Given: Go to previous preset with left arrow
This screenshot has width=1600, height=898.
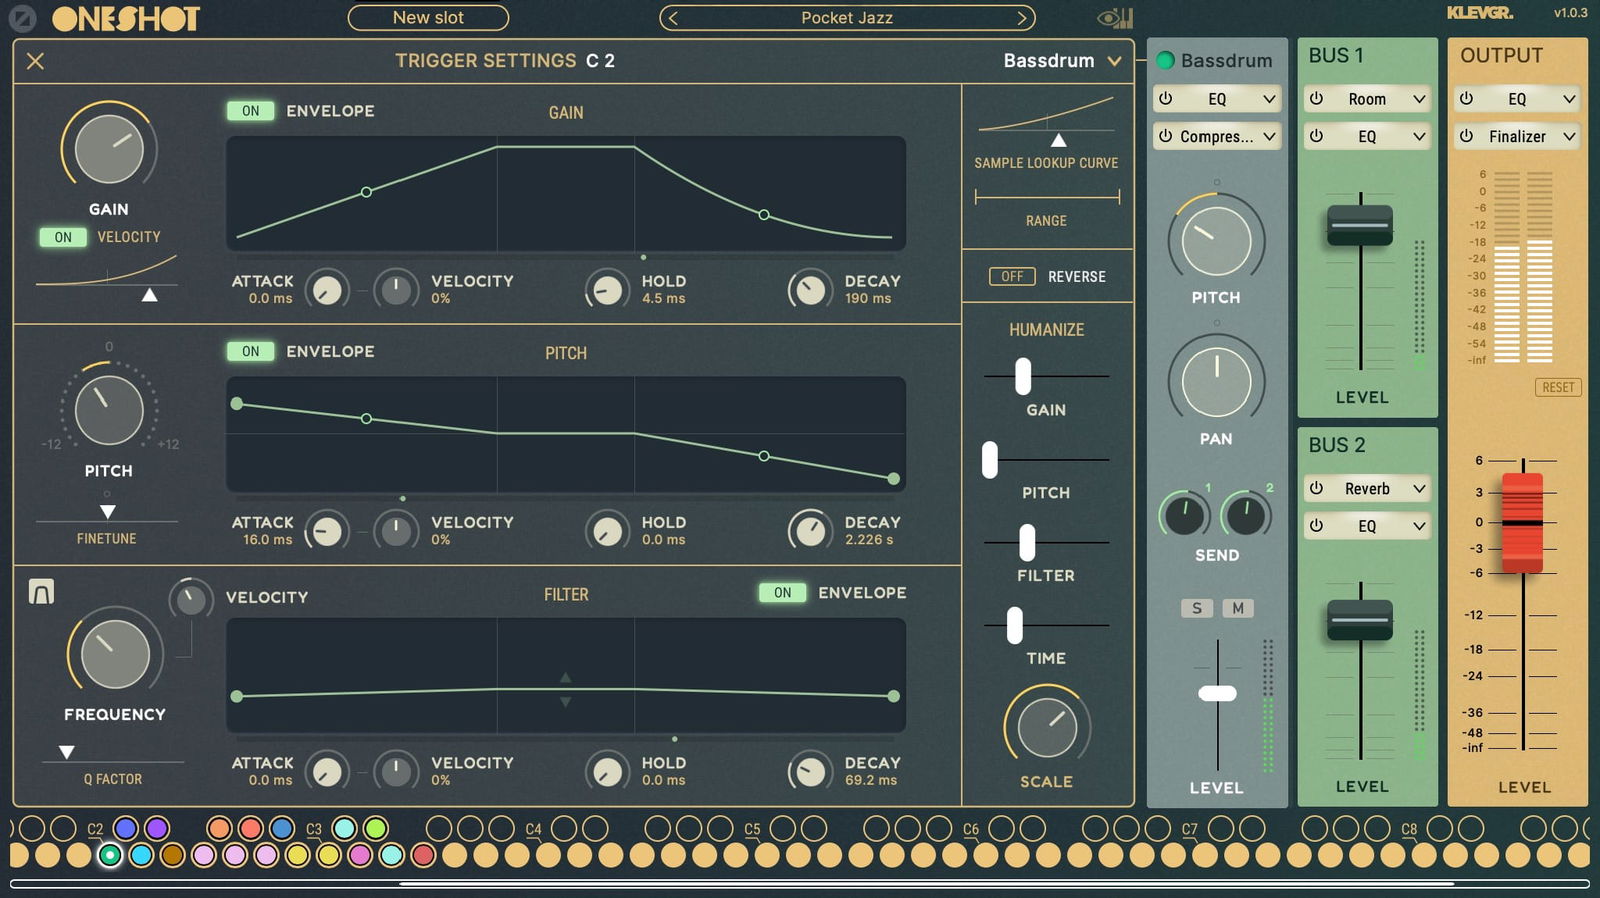Looking at the screenshot, I should pos(673,18).
